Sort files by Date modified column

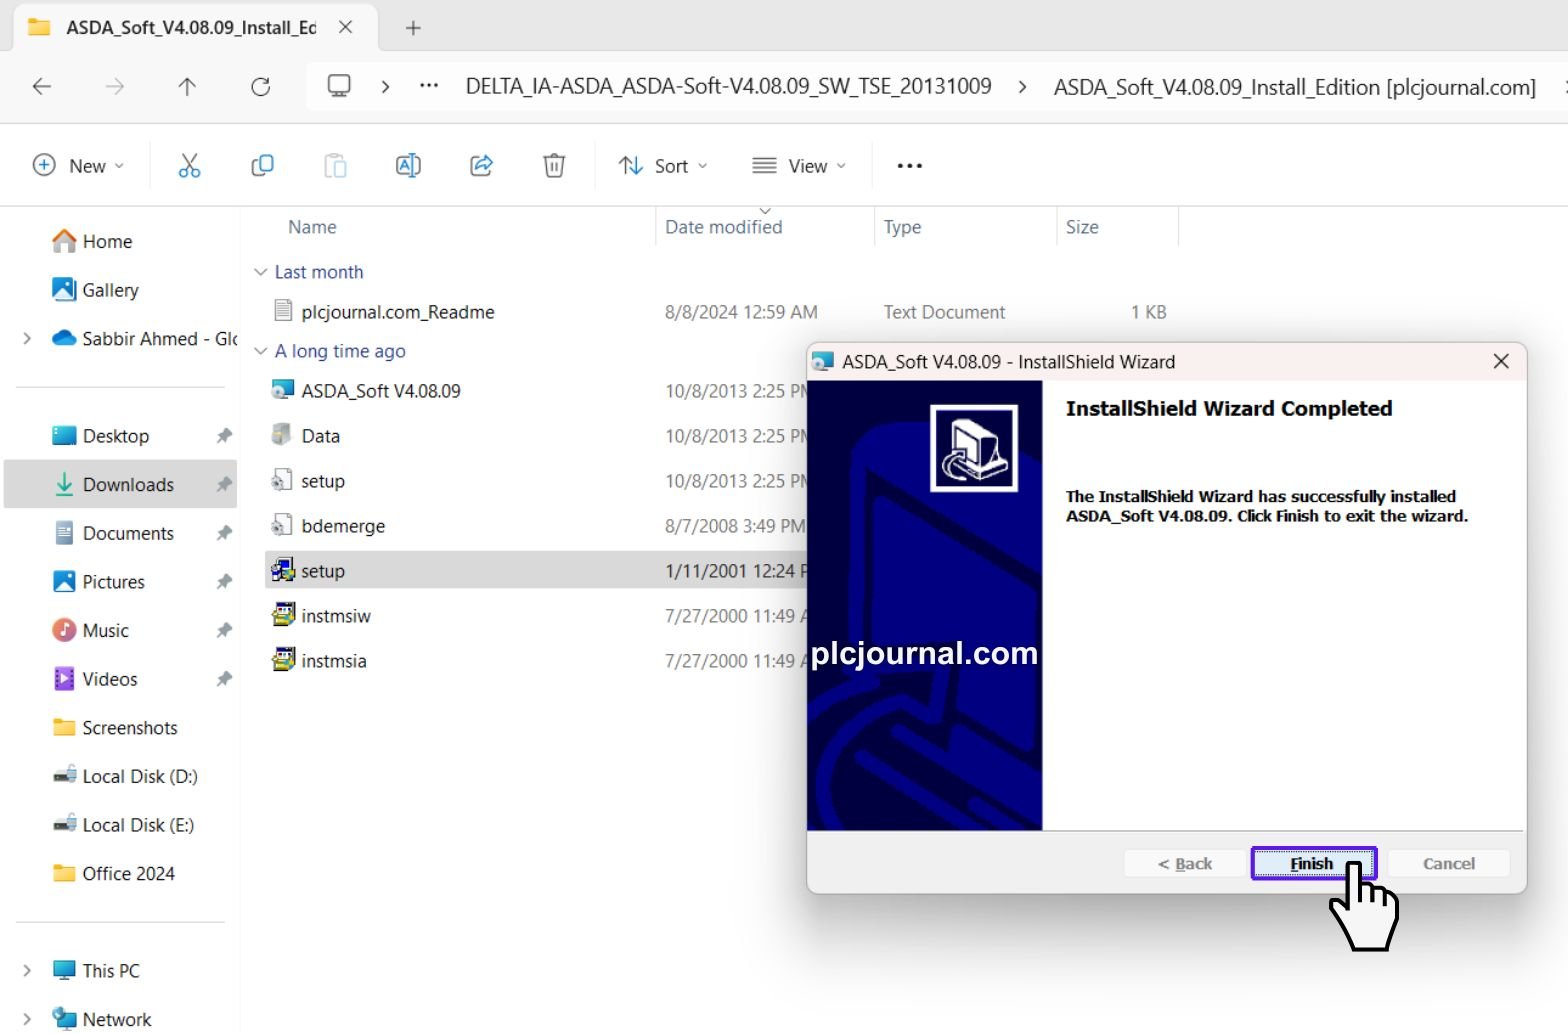click(x=723, y=227)
